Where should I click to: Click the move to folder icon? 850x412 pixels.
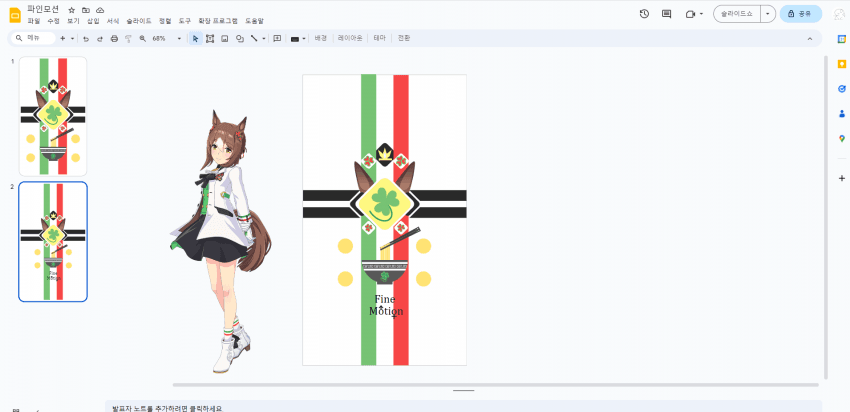coord(86,10)
